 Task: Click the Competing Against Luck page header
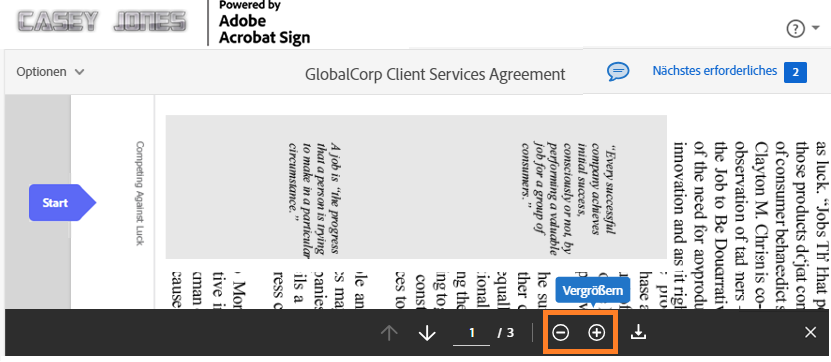pyautogui.click(x=140, y=193)
